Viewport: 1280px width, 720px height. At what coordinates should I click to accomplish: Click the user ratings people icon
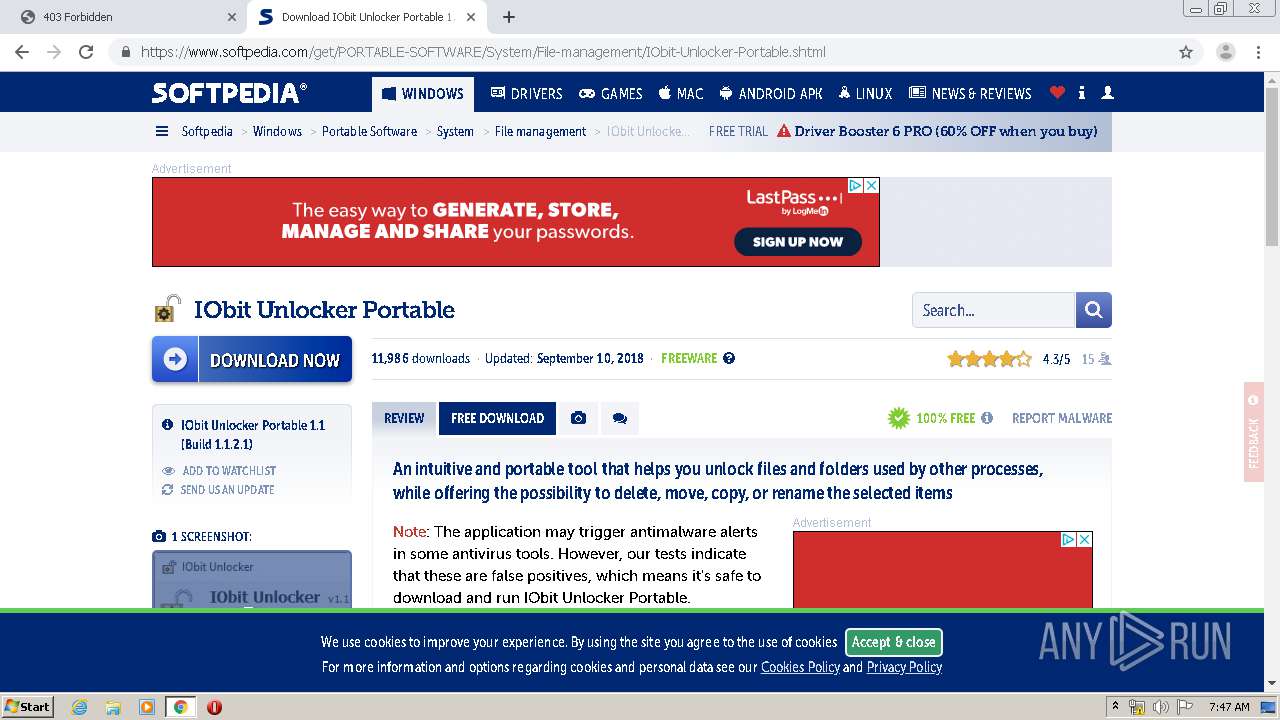tap(1105, 359)
